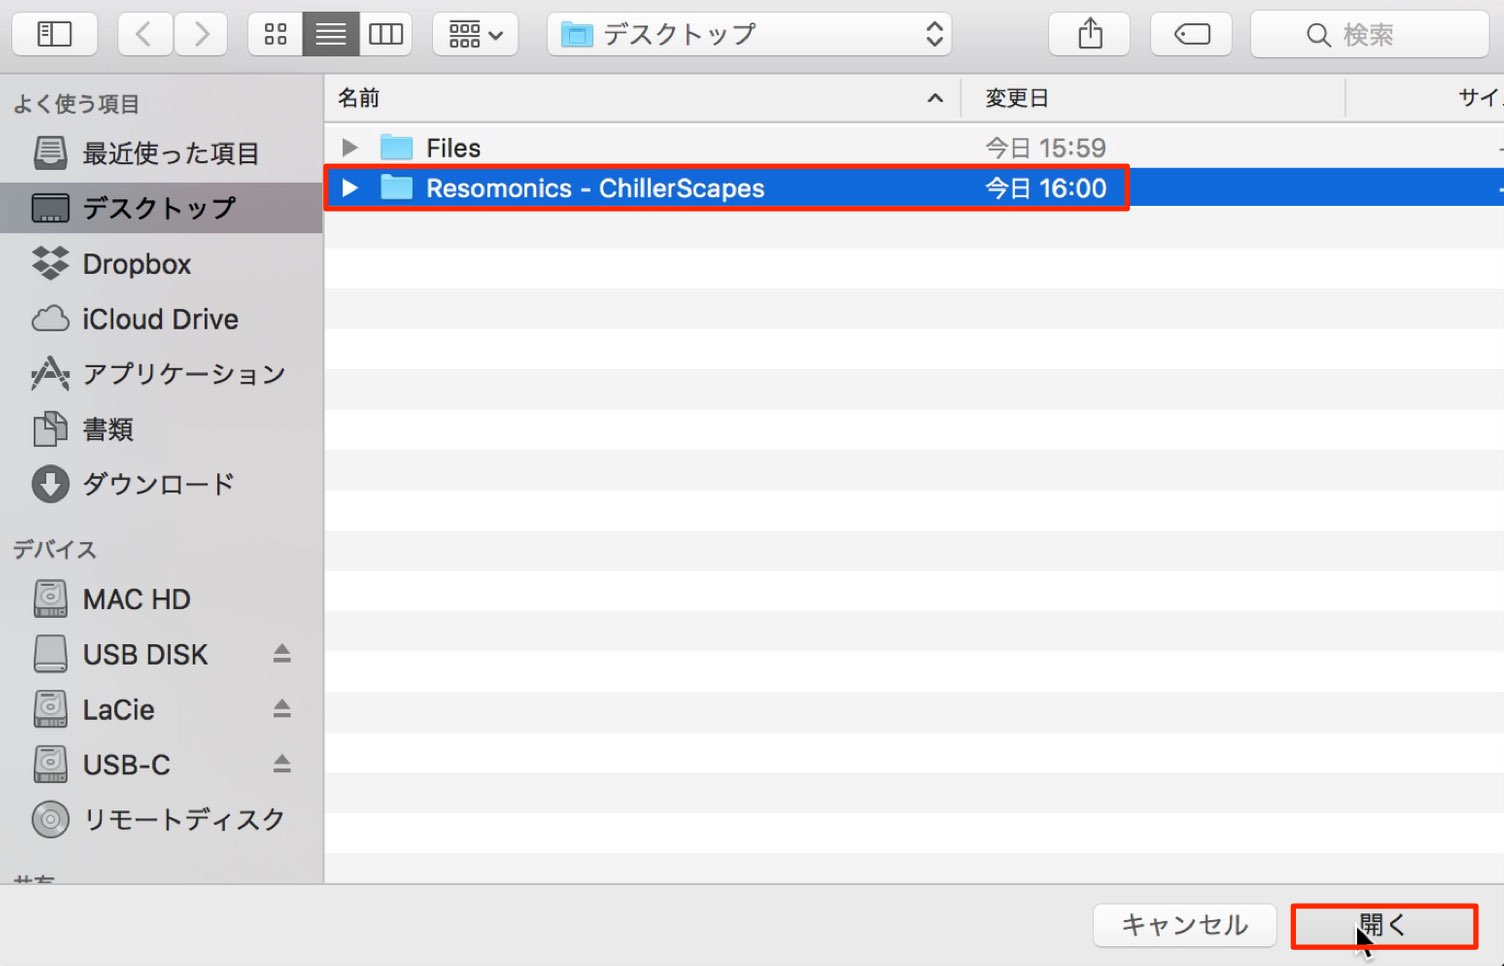Image resolution: width=1504 pixels, height=966 pixels.
Task: Select 最近使った項目 in the sidebar
Action: coord(161,153)
